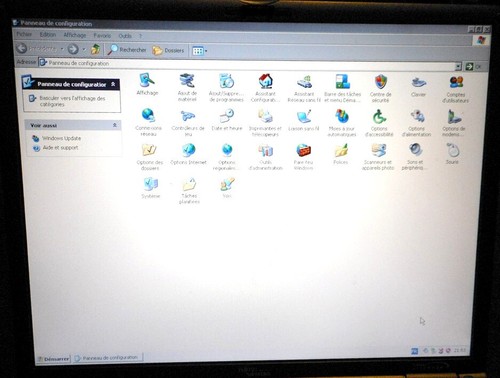
Task: Open the Centre de sécurité icon
Action: tap(380, 88)
